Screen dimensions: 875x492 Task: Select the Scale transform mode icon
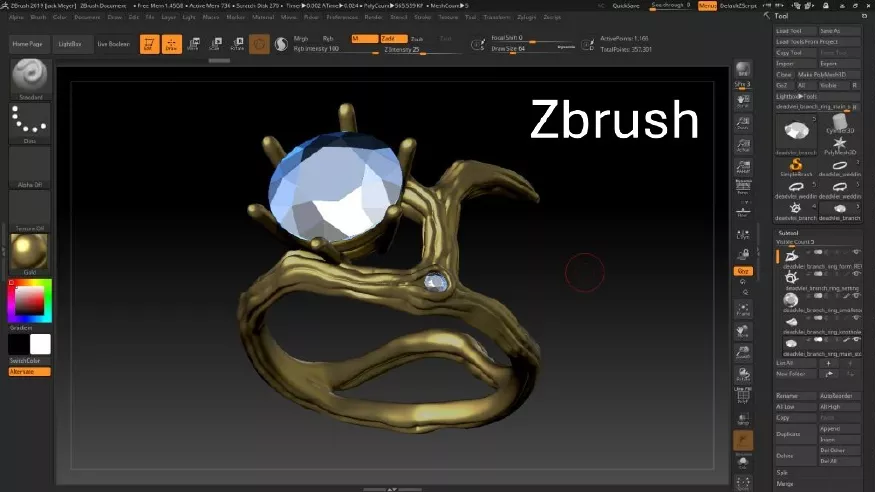215,44
